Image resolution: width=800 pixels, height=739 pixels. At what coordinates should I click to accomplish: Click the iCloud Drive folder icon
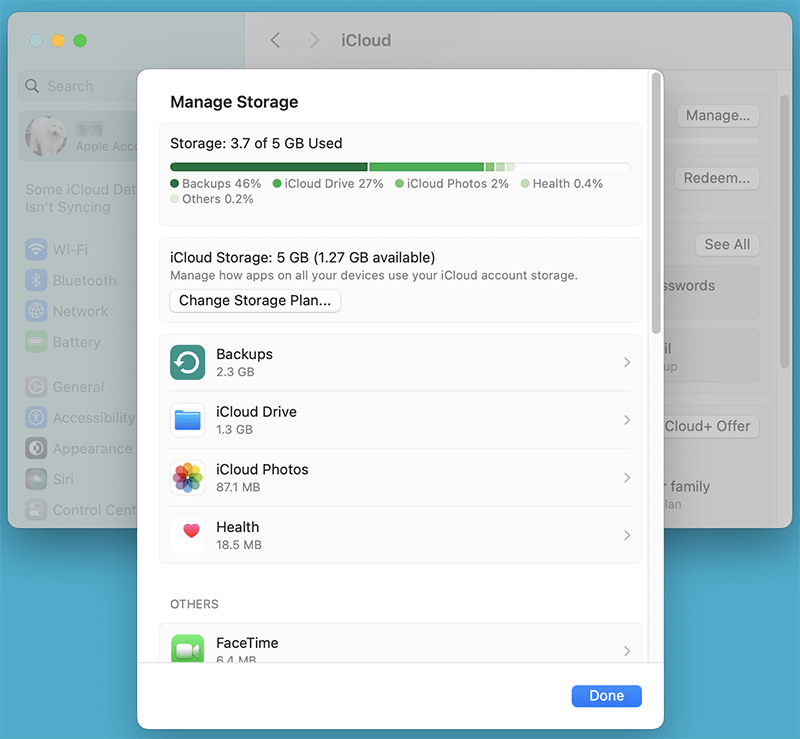point(189,420)
